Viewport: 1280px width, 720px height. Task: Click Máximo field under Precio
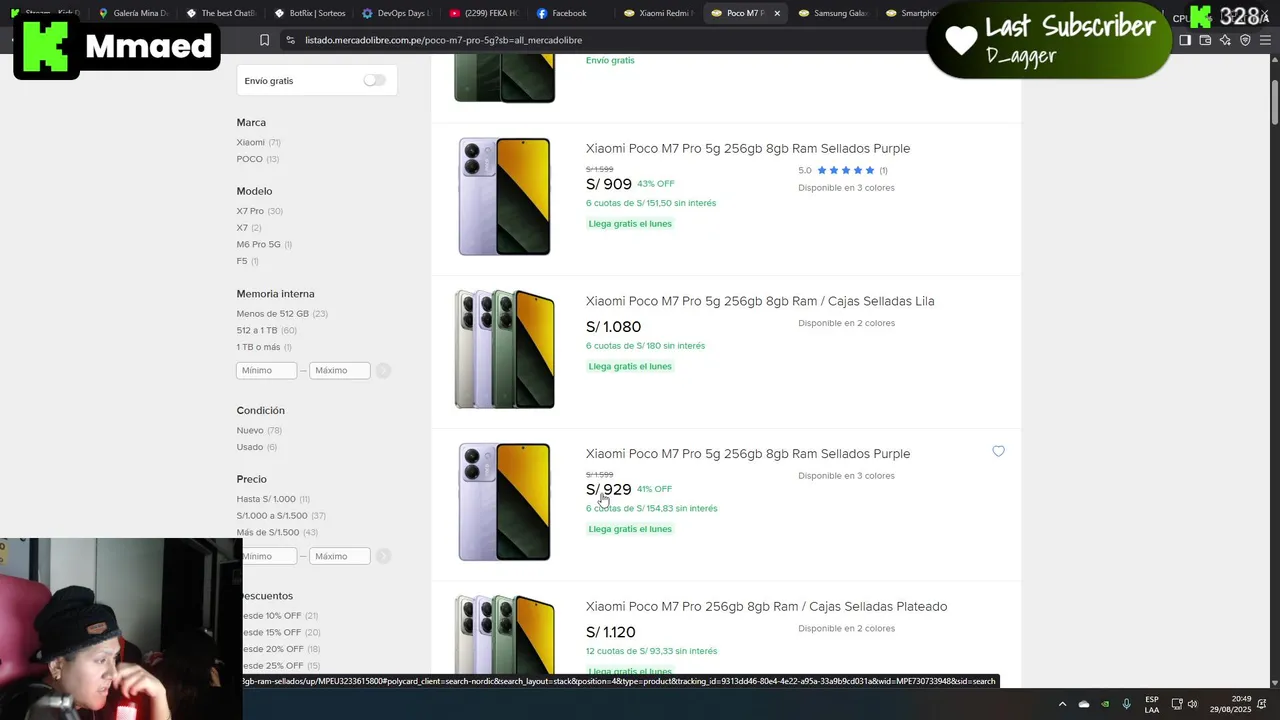(x=340, y=556)
